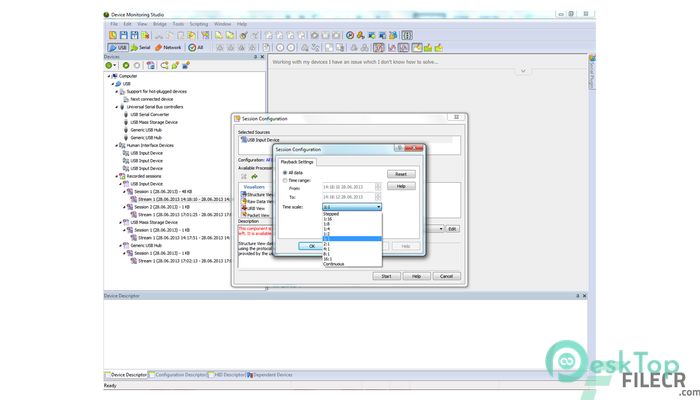Select the All data radio button

coord(285,172)
